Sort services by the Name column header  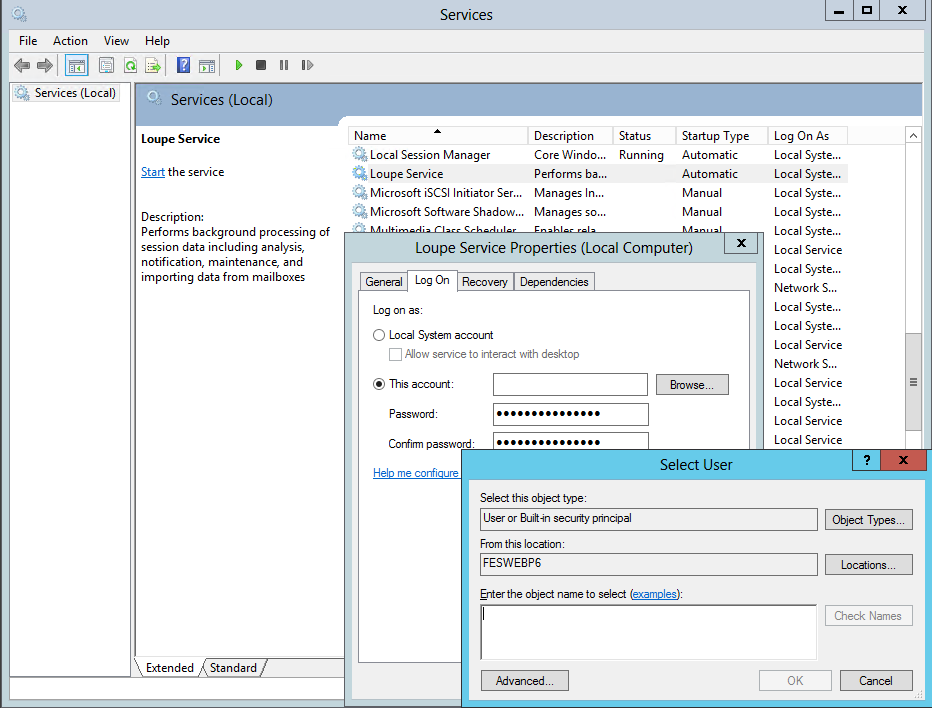(437, 136)
